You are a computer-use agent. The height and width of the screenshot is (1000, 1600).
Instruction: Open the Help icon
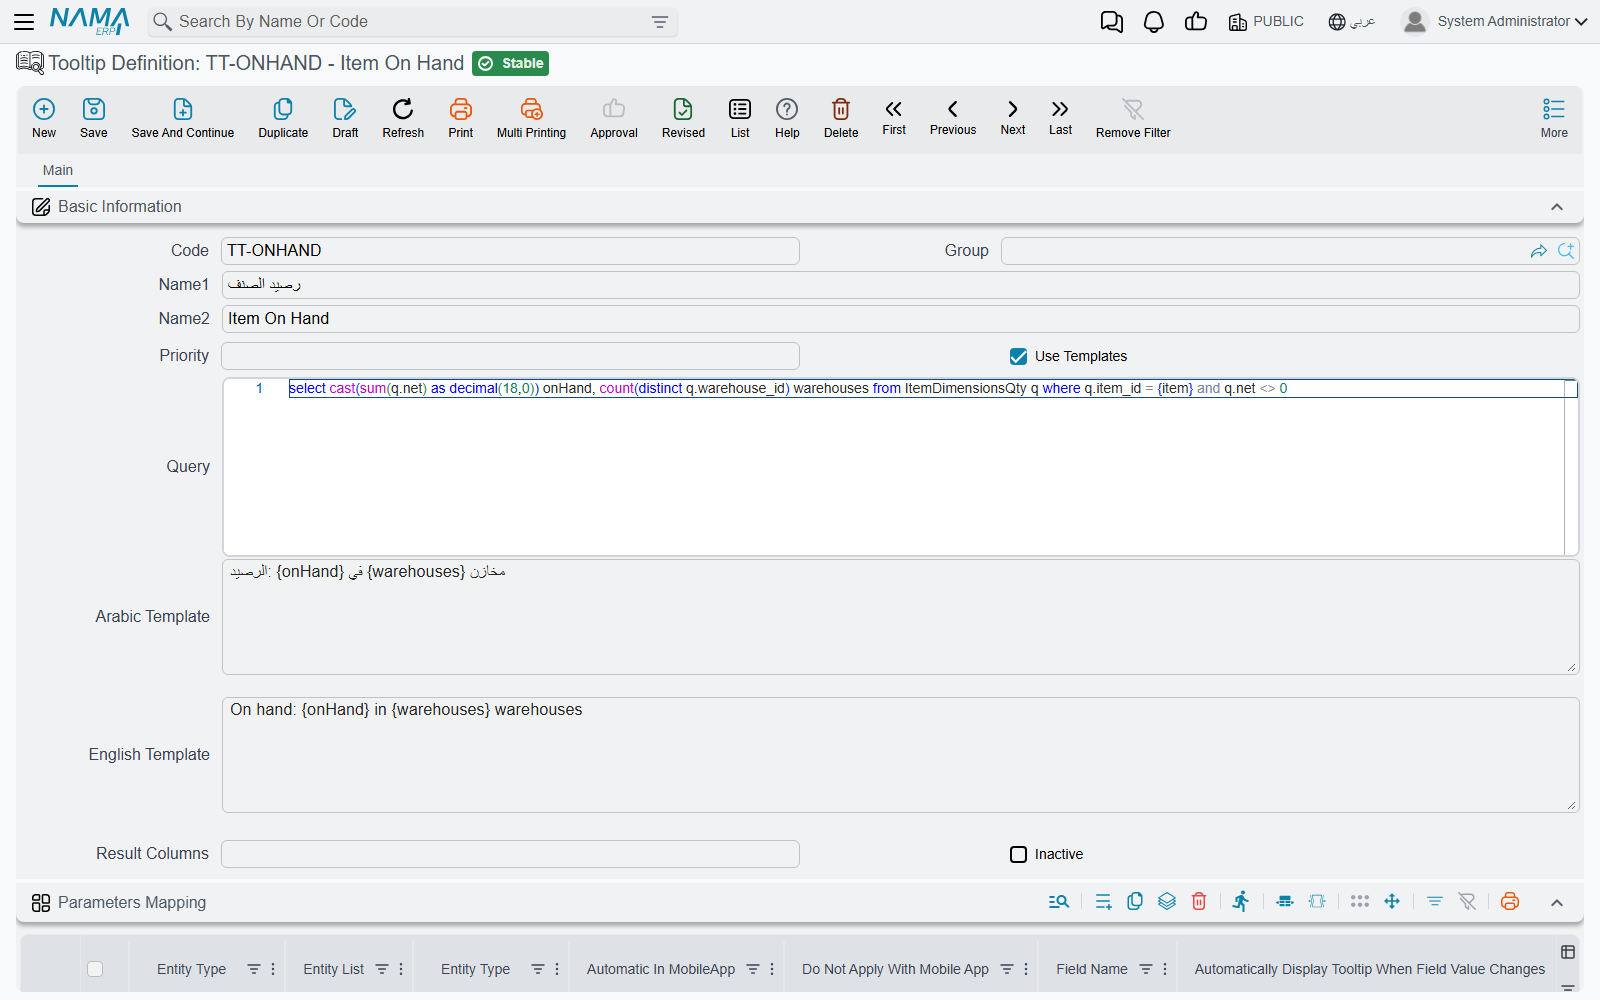787,109
